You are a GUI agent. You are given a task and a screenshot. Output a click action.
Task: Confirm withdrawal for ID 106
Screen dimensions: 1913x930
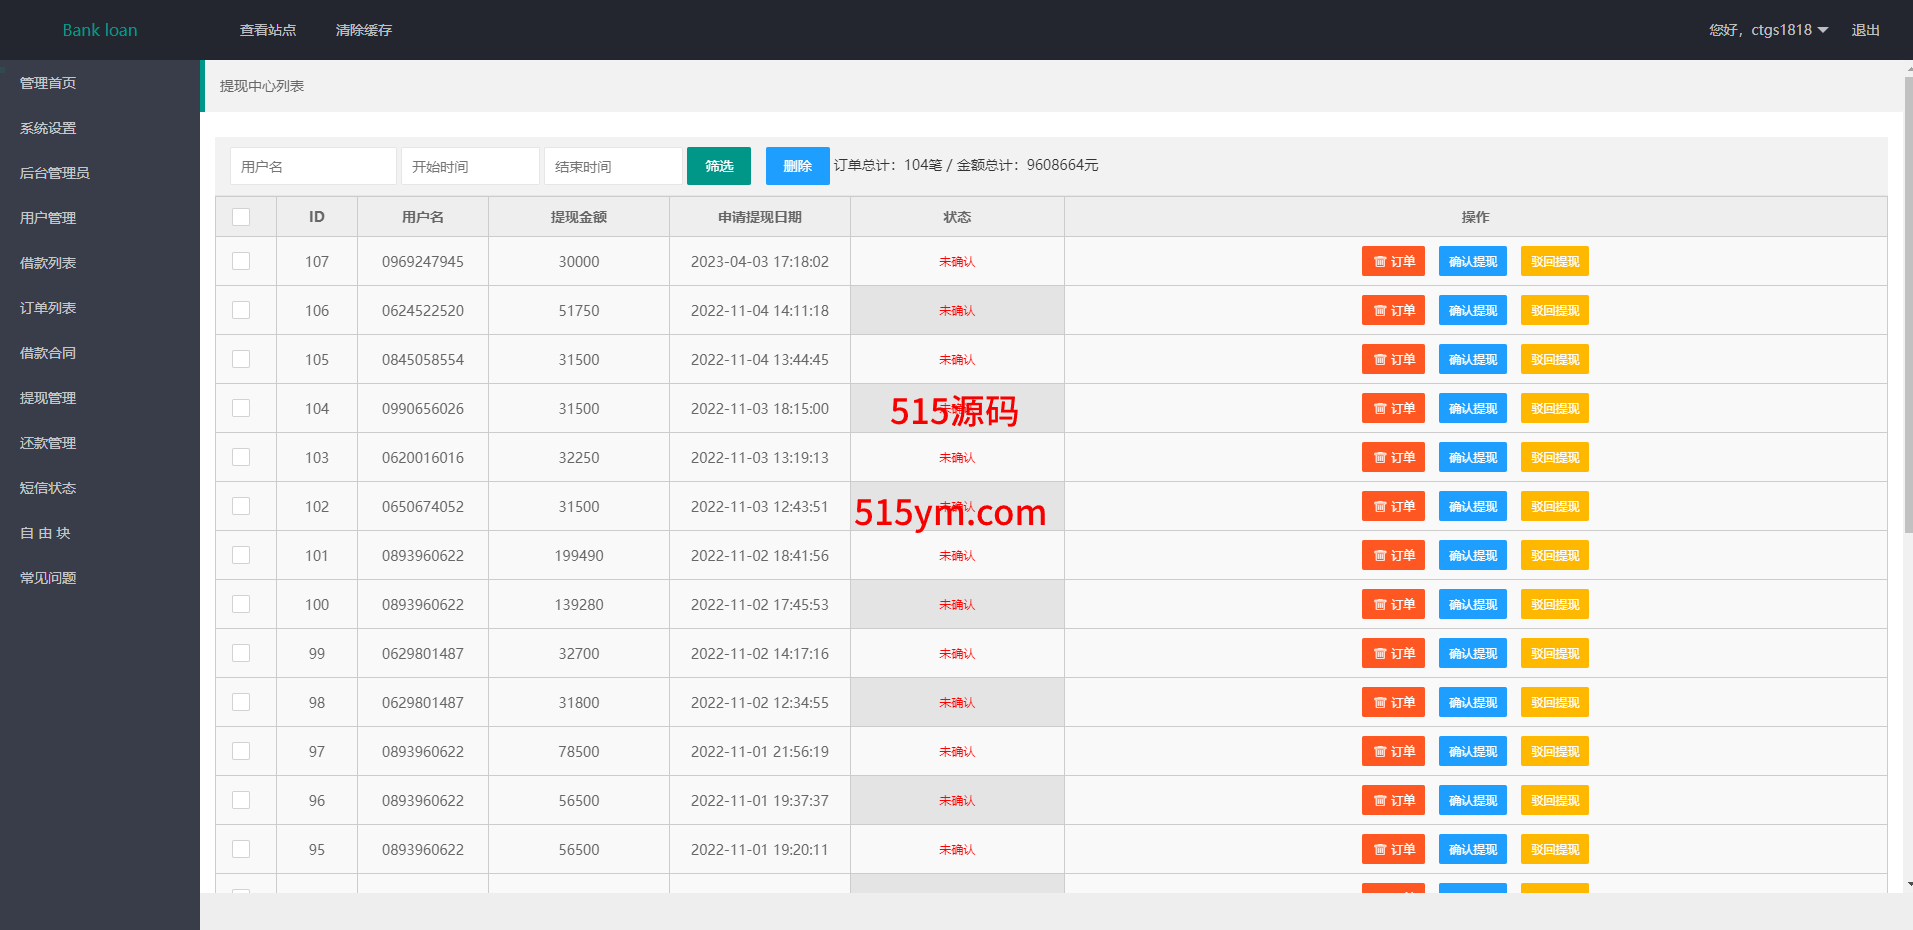1472,311
